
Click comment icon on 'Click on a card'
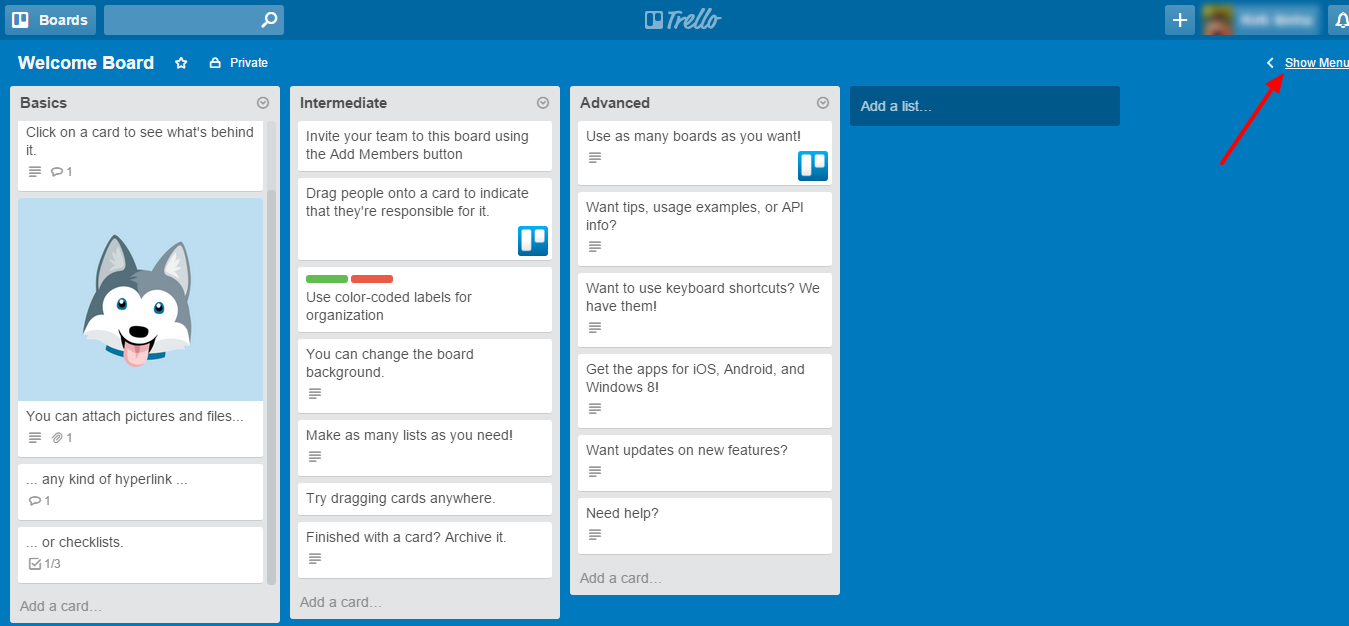point(57,172)
